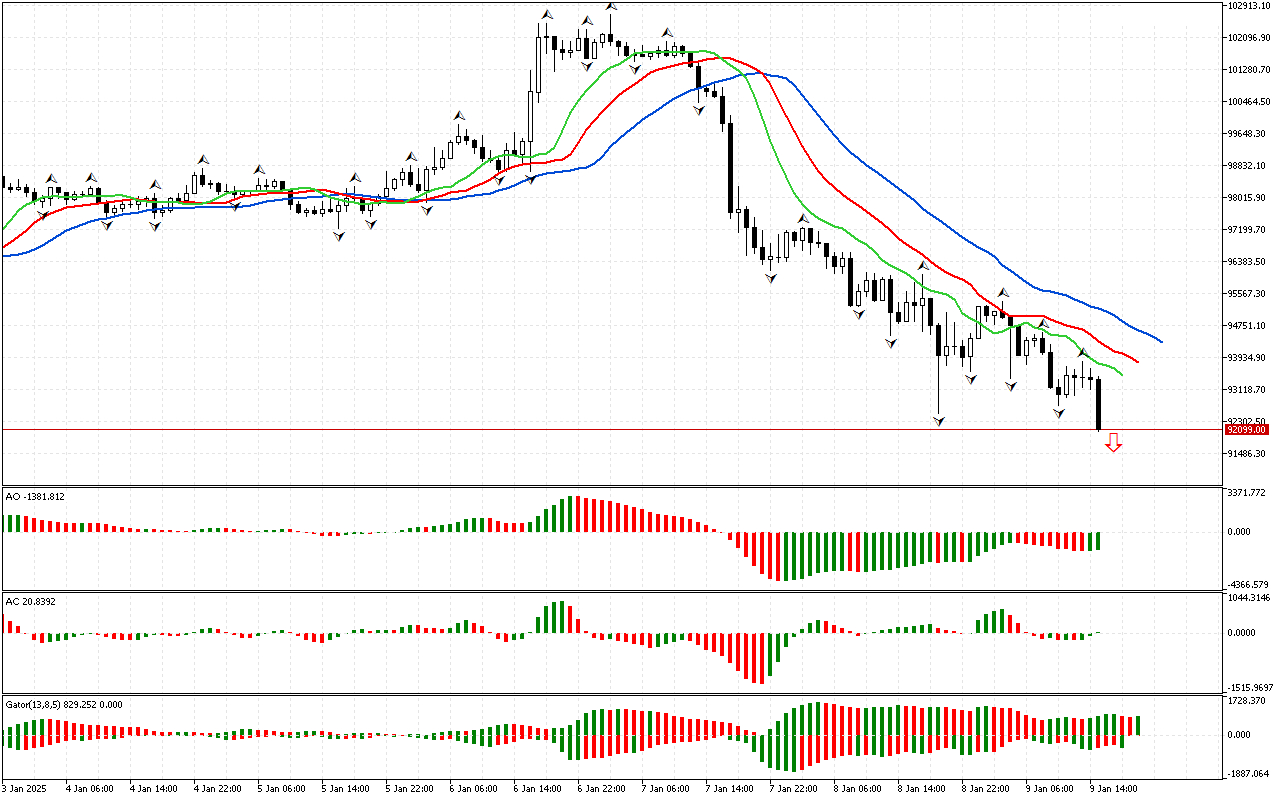Click the 95567.30 price level
Screen dimensions: 1280x800
click(1247, 294)
